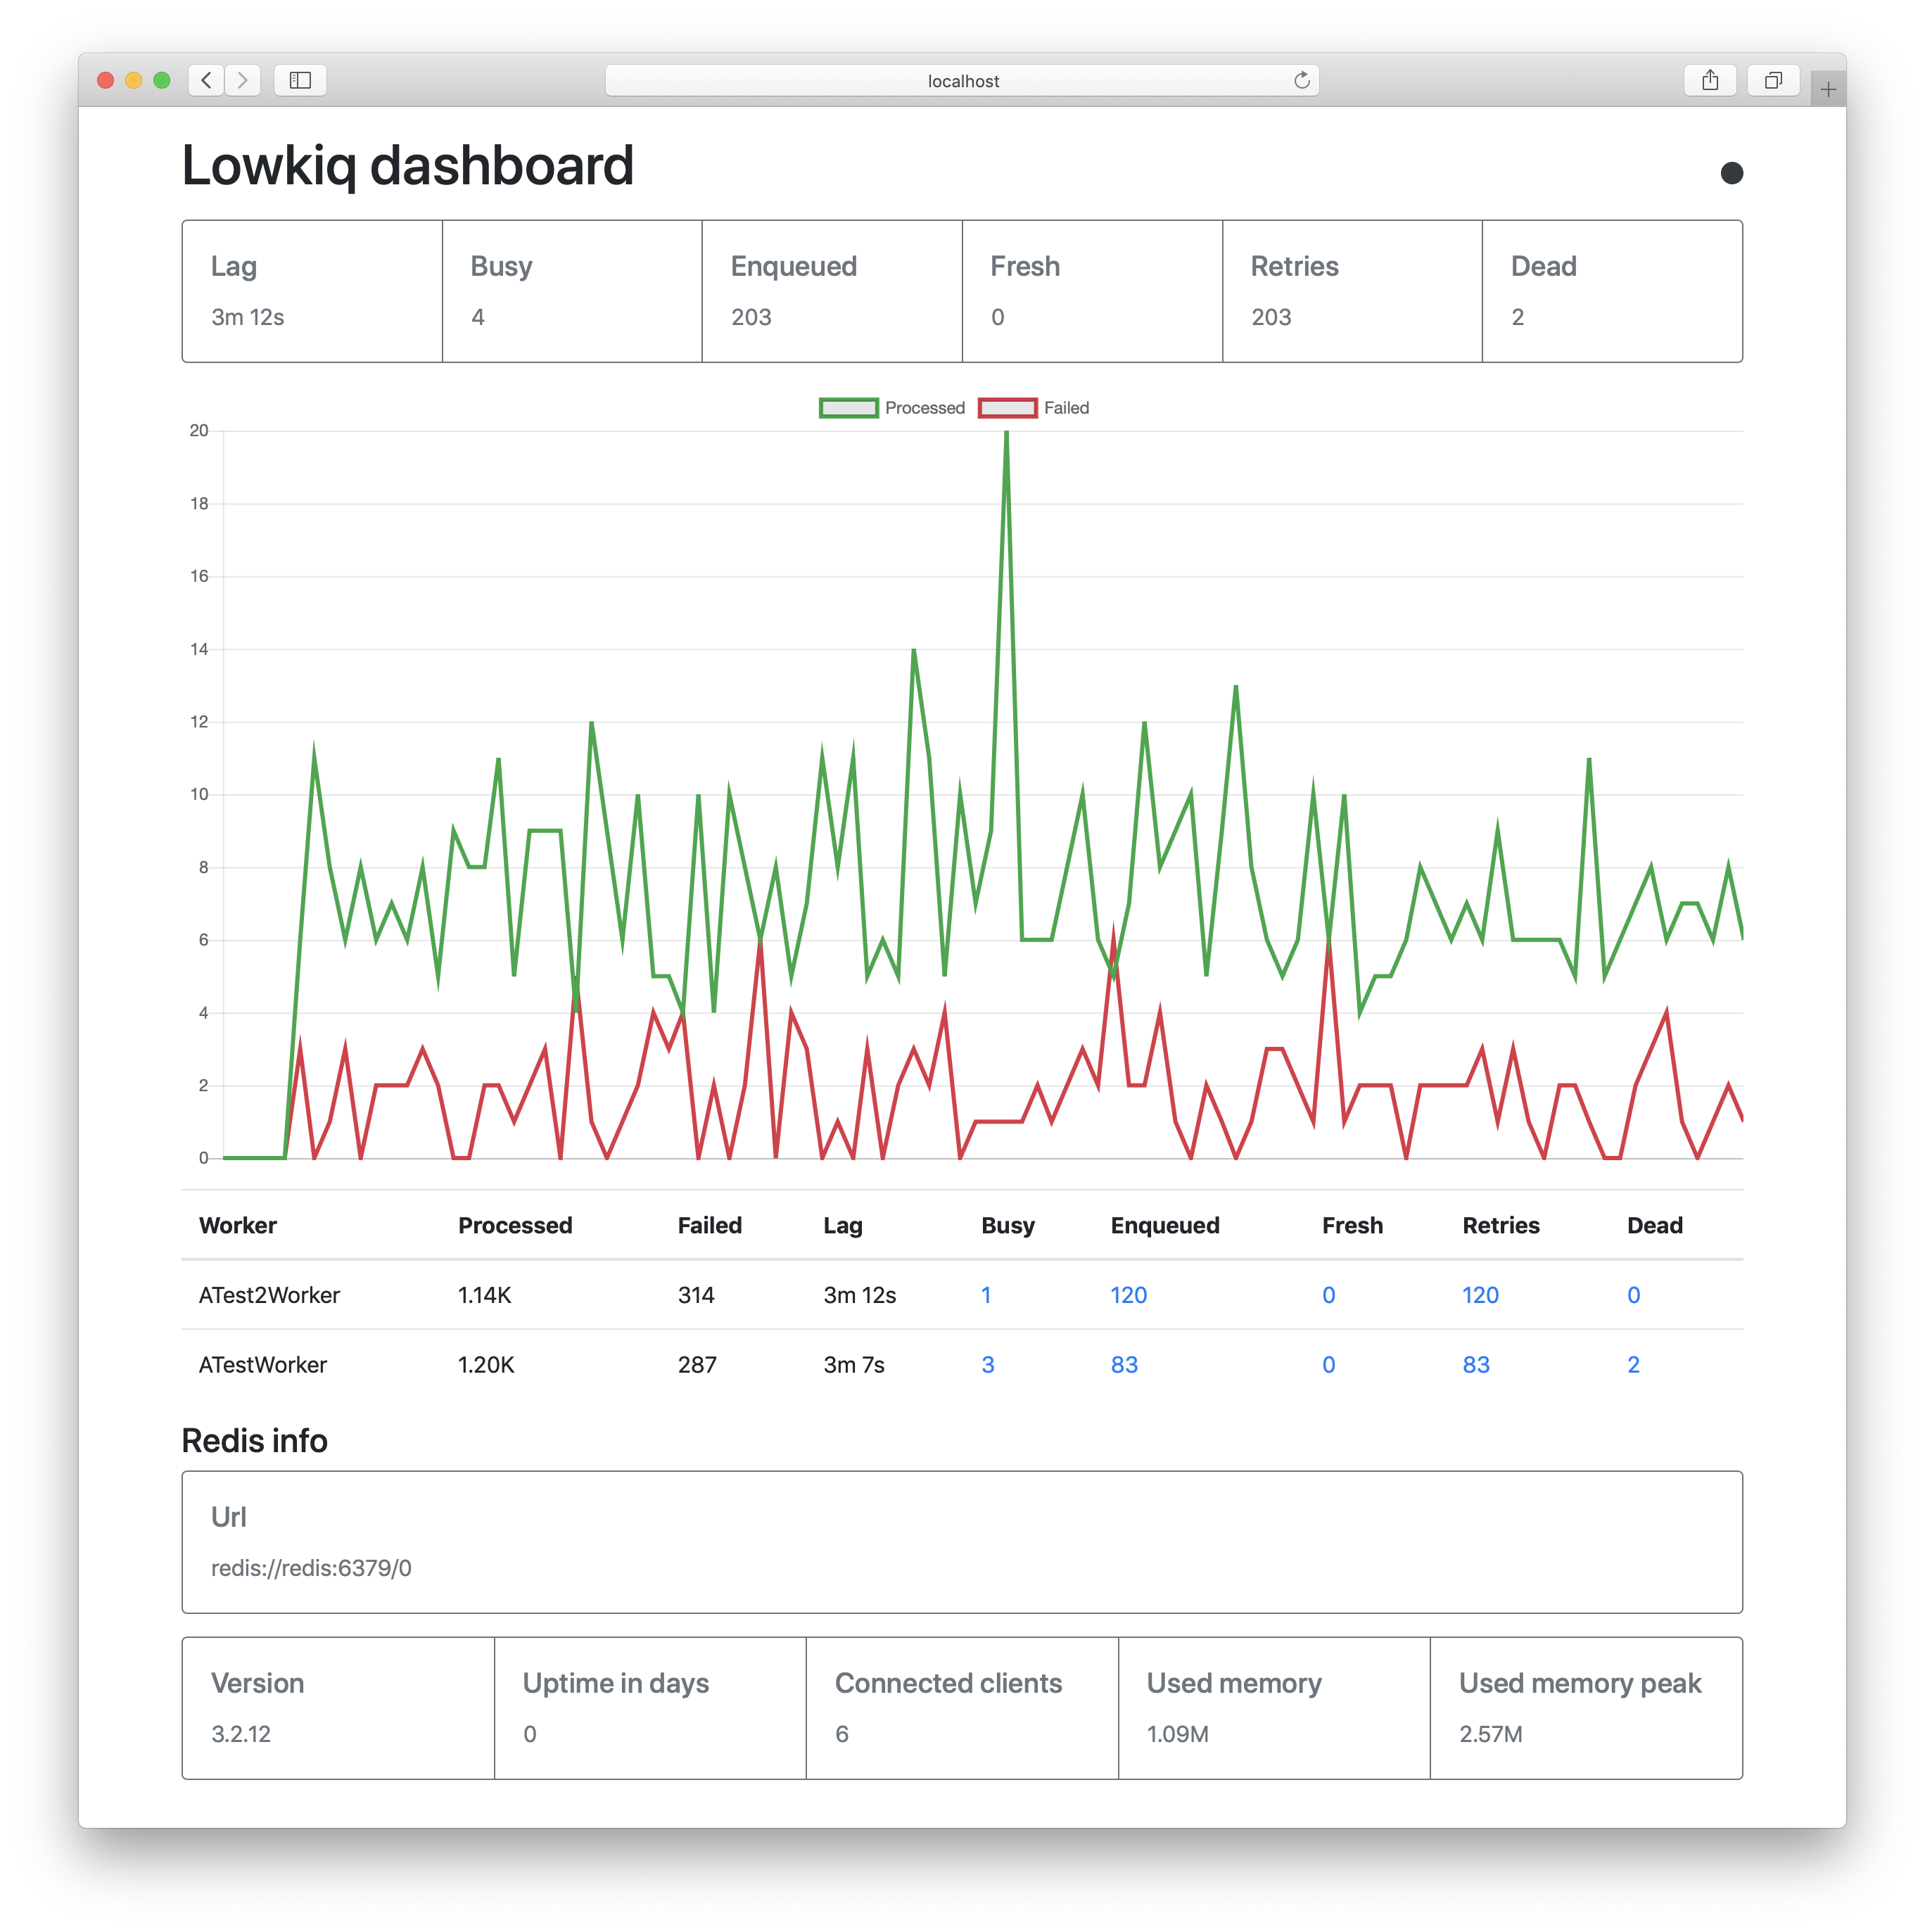Click the Redis url redis://redis:6379/0

[x=311, y=1568]
